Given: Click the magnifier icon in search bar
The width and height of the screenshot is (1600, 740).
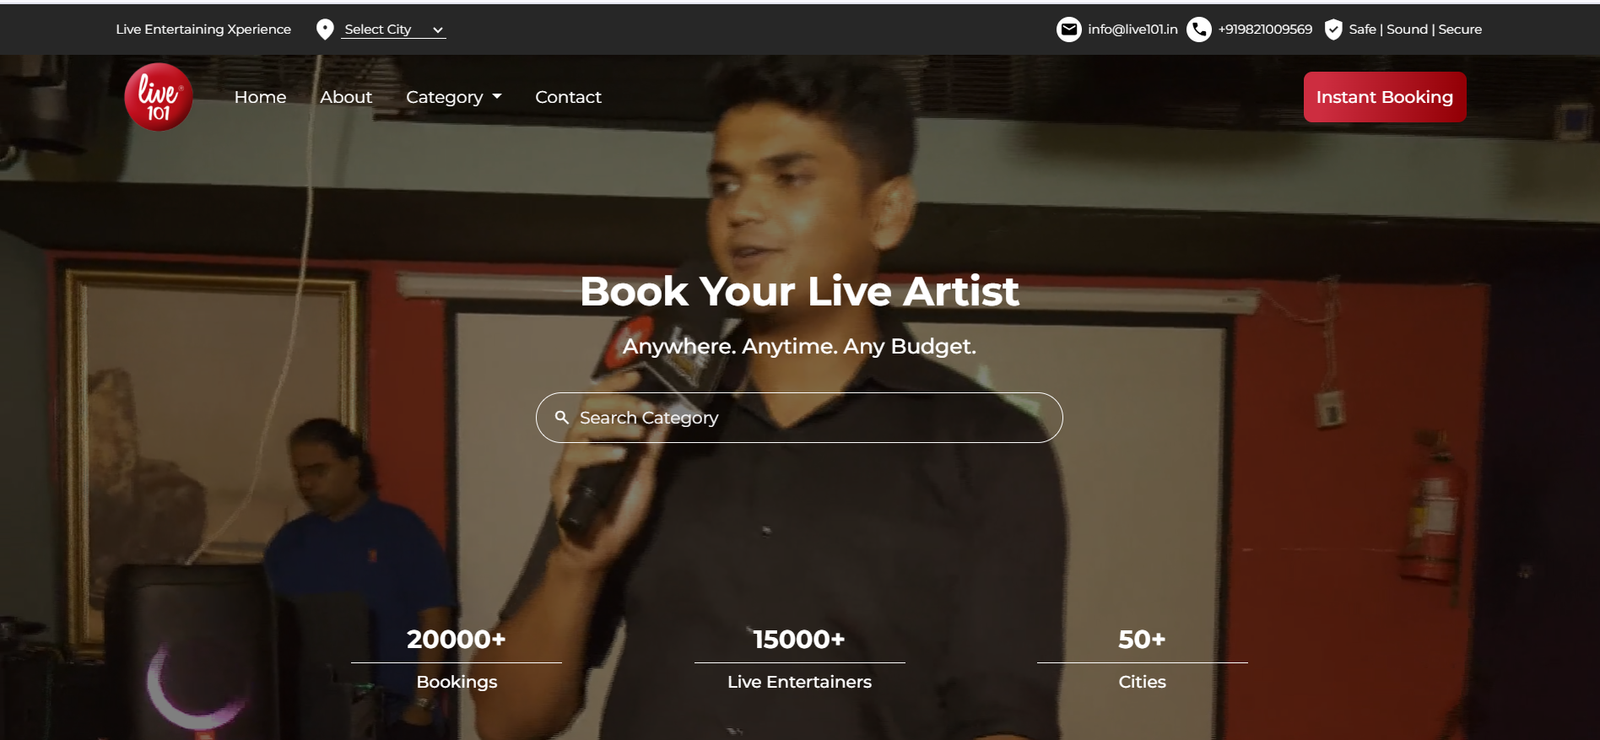Looking at the screenshot, I should click(562, 418).
